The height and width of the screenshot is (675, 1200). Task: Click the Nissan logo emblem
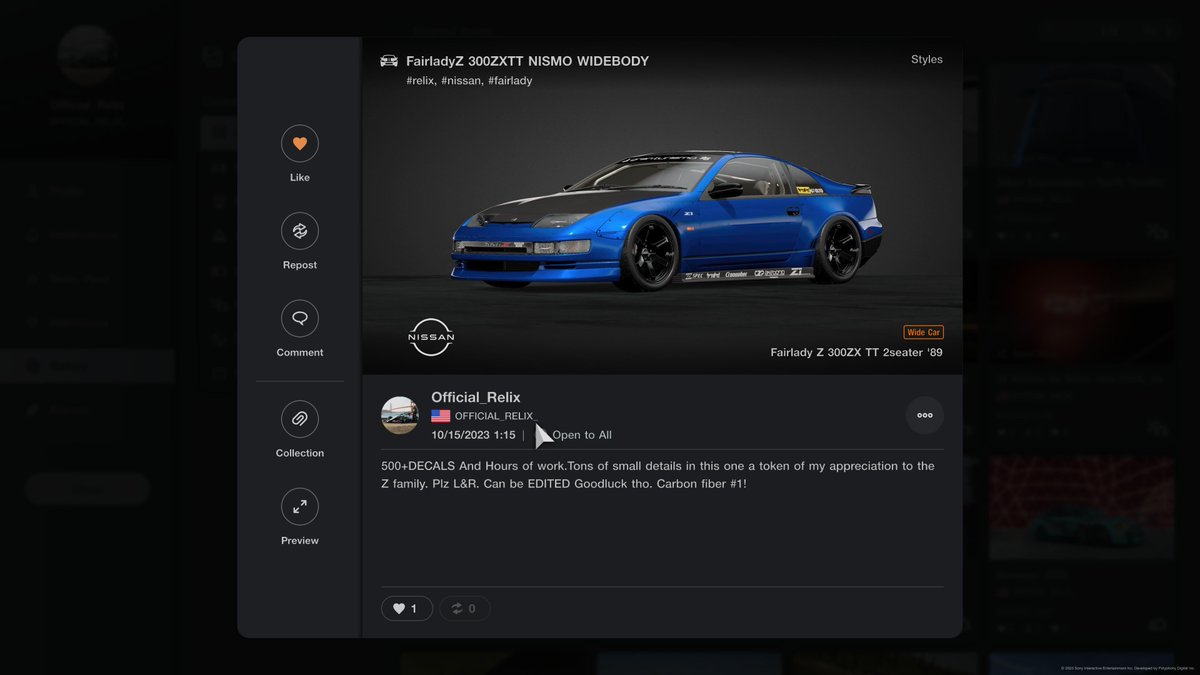tap(431, 338)
